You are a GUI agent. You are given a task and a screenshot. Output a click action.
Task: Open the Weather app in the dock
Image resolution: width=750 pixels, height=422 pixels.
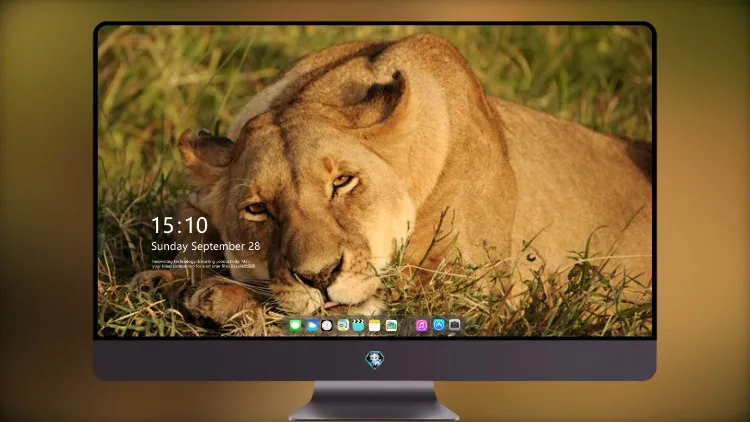(312, 326)
